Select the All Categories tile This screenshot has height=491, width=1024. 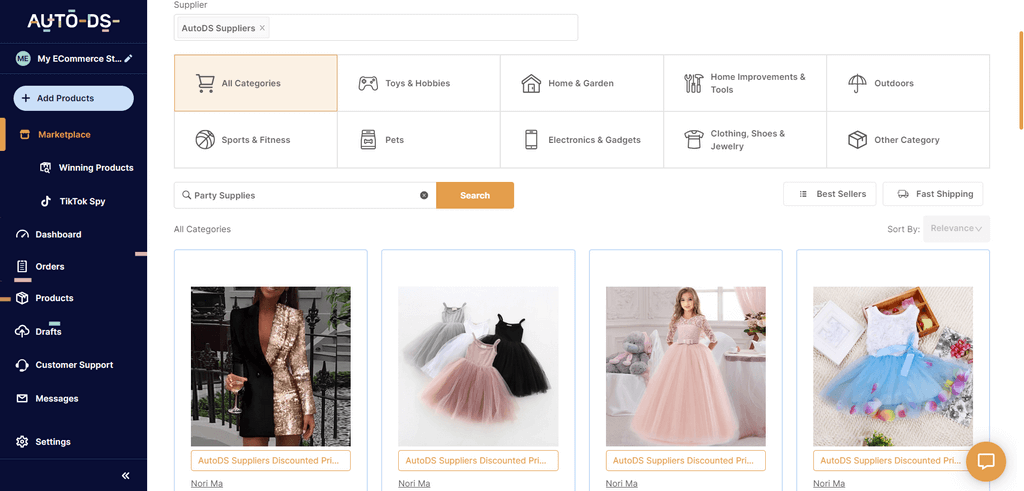255,83
